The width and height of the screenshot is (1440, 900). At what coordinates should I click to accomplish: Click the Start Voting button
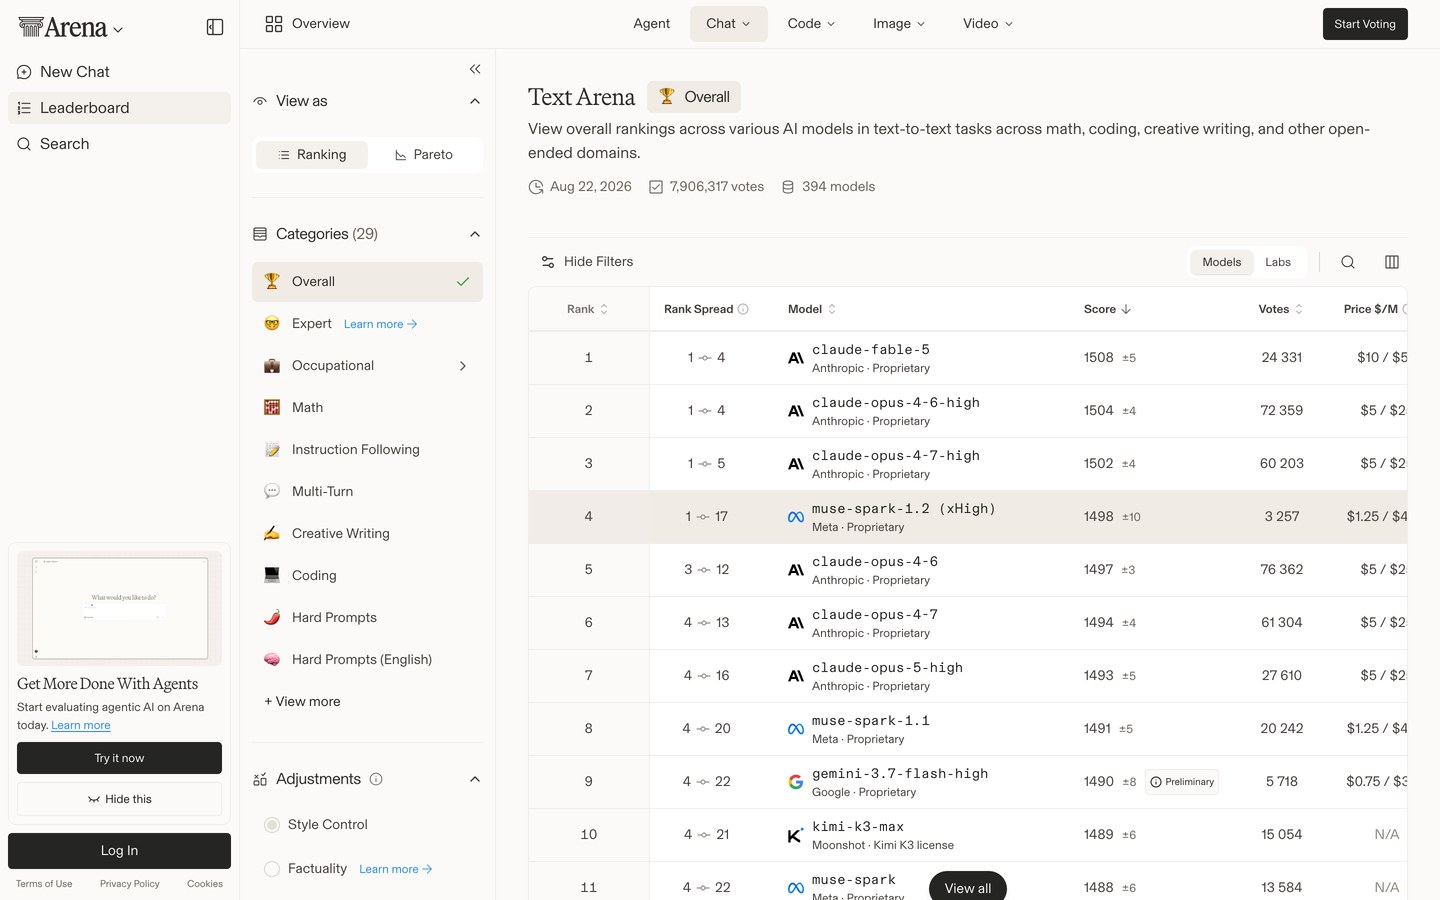[x=1365, y=24]
